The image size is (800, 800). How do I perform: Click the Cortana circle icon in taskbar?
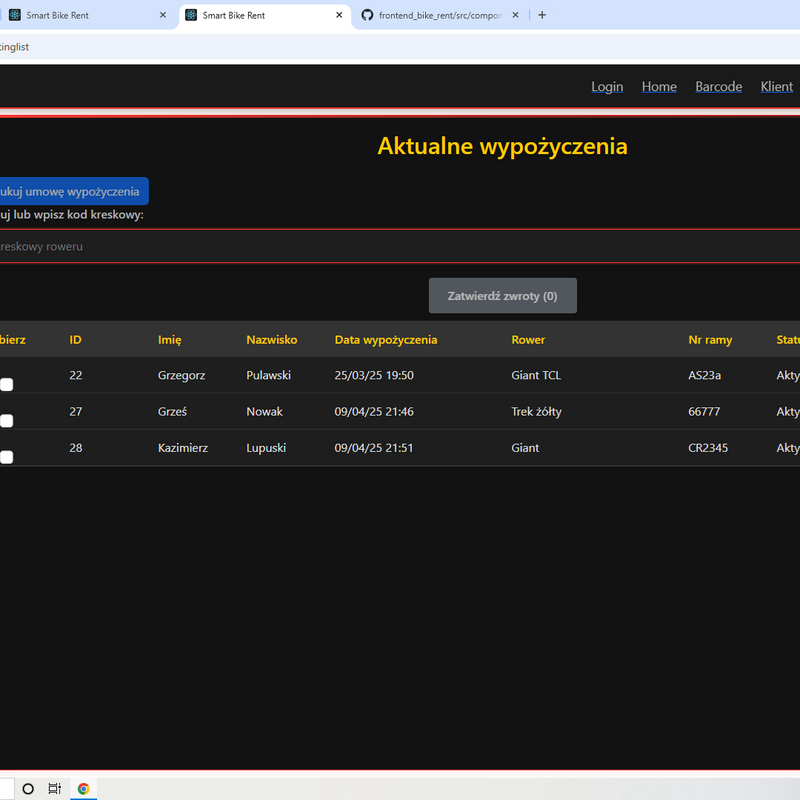tap(28, 789)
